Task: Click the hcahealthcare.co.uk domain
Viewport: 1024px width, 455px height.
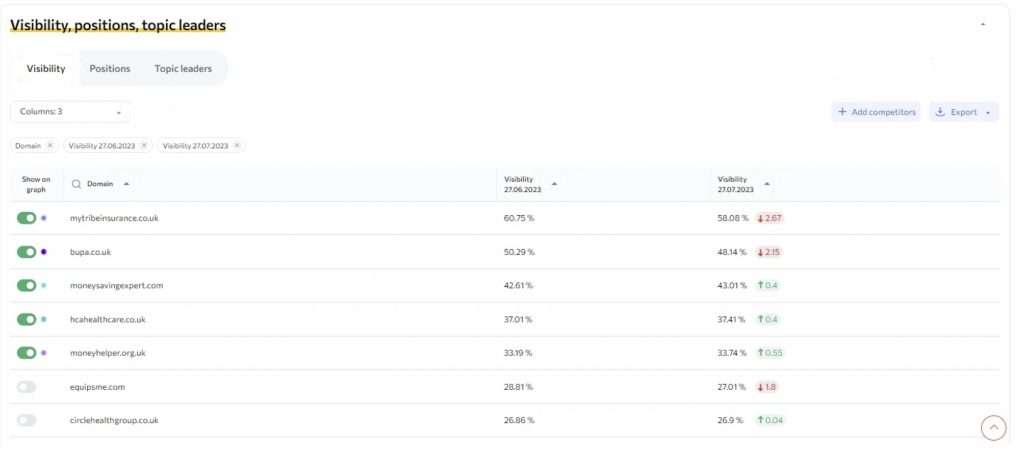Action: click(108, 319)
